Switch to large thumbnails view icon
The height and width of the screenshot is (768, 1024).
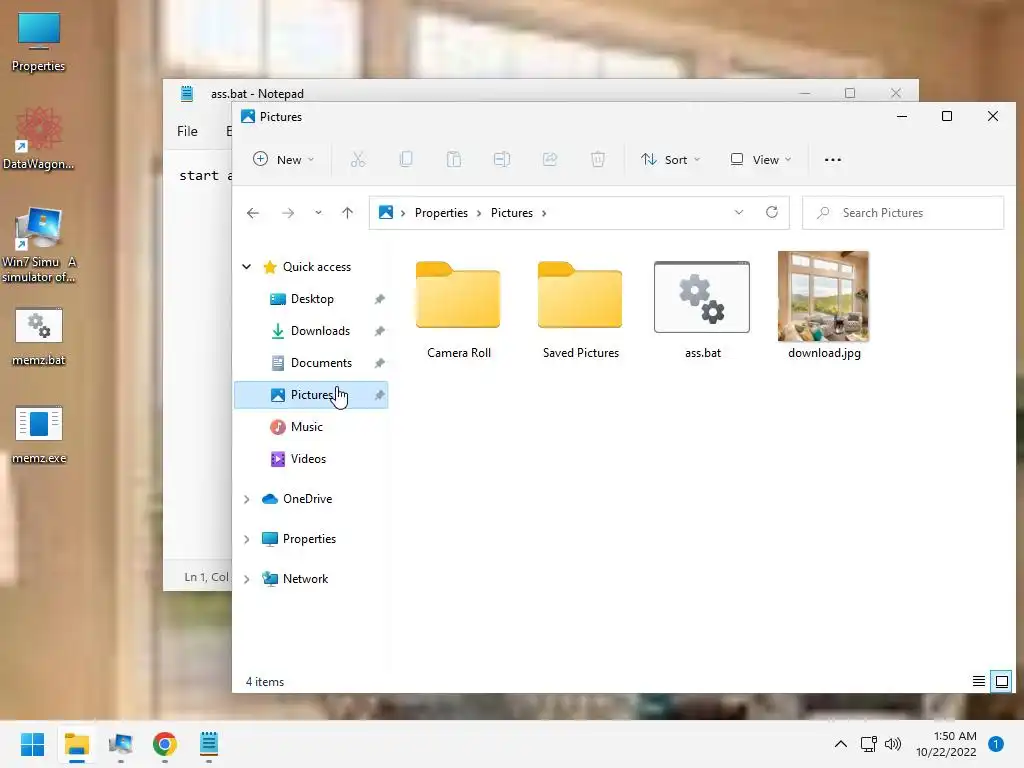click(1001, 682)
